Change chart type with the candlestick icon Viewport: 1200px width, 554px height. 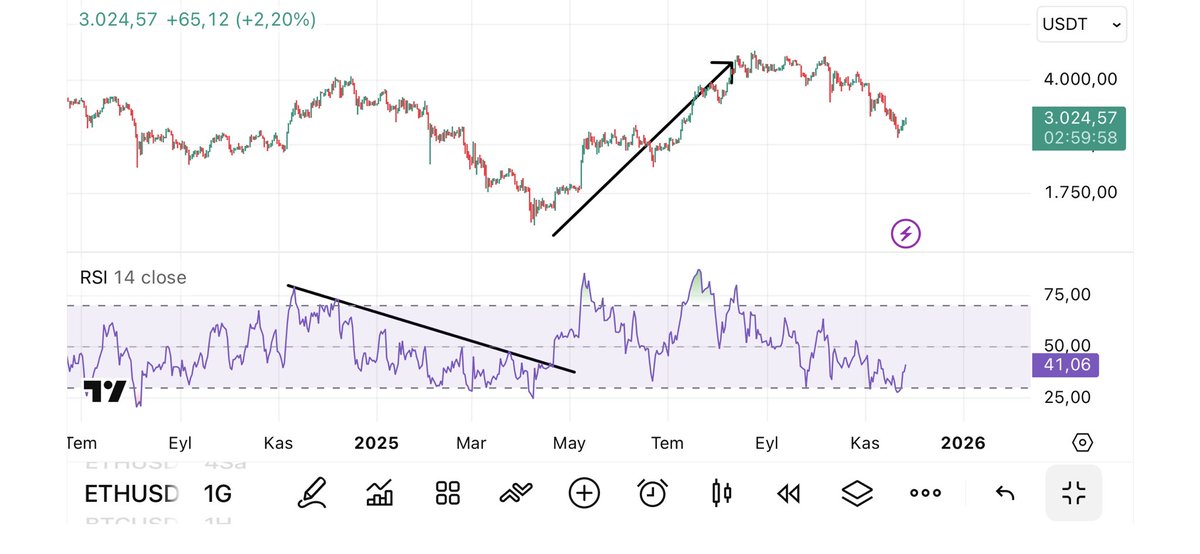(721, 492)
